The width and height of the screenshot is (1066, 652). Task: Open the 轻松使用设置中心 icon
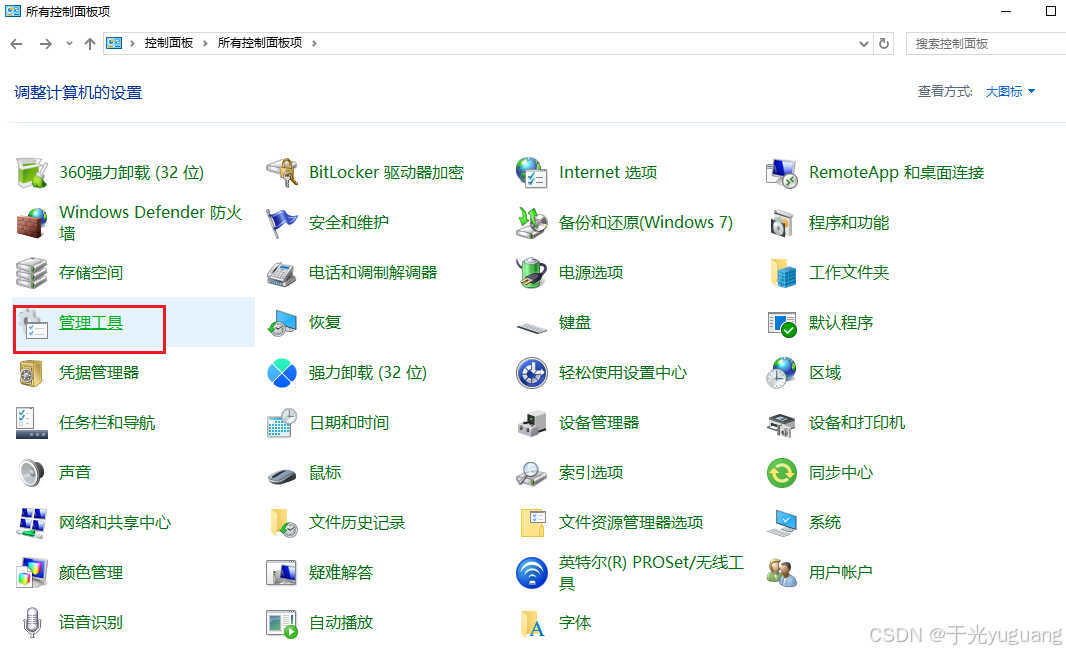click(x=532, y=373)
